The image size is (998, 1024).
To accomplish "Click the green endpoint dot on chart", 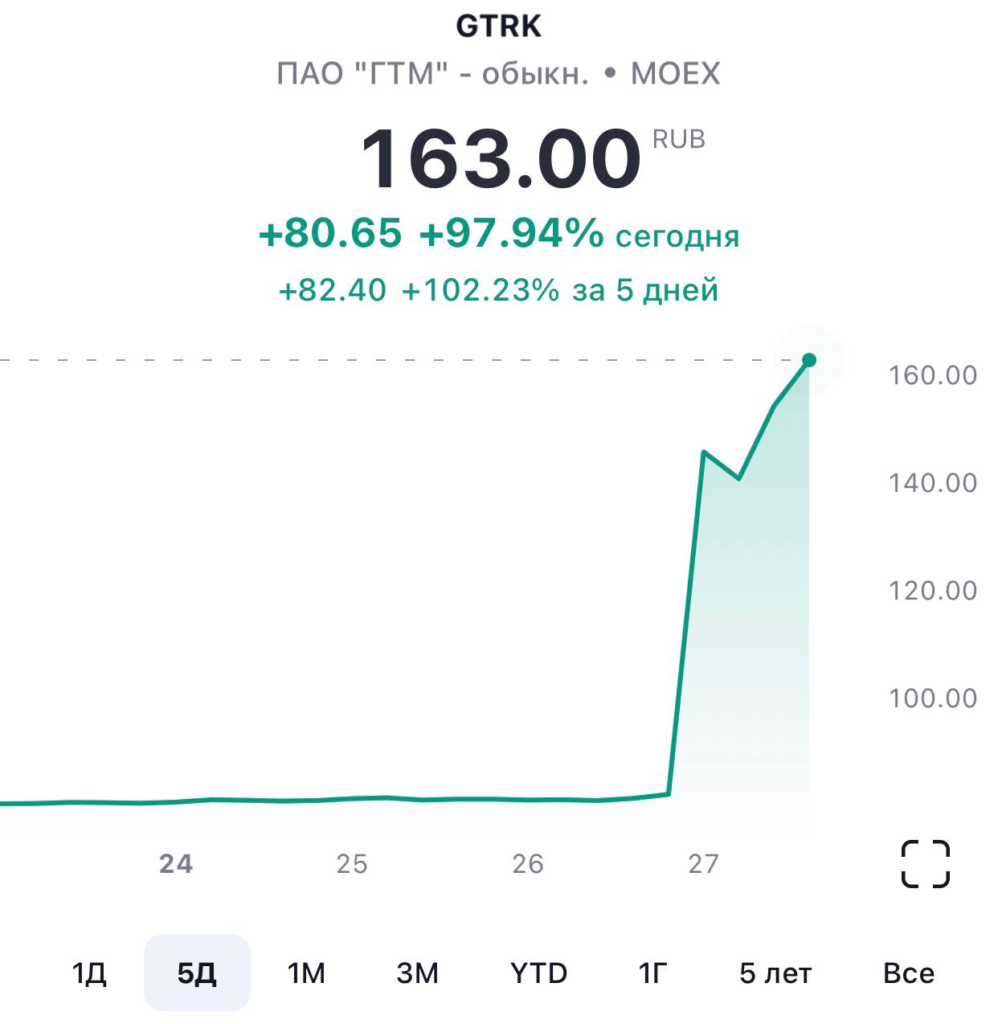I will (809, 360).
